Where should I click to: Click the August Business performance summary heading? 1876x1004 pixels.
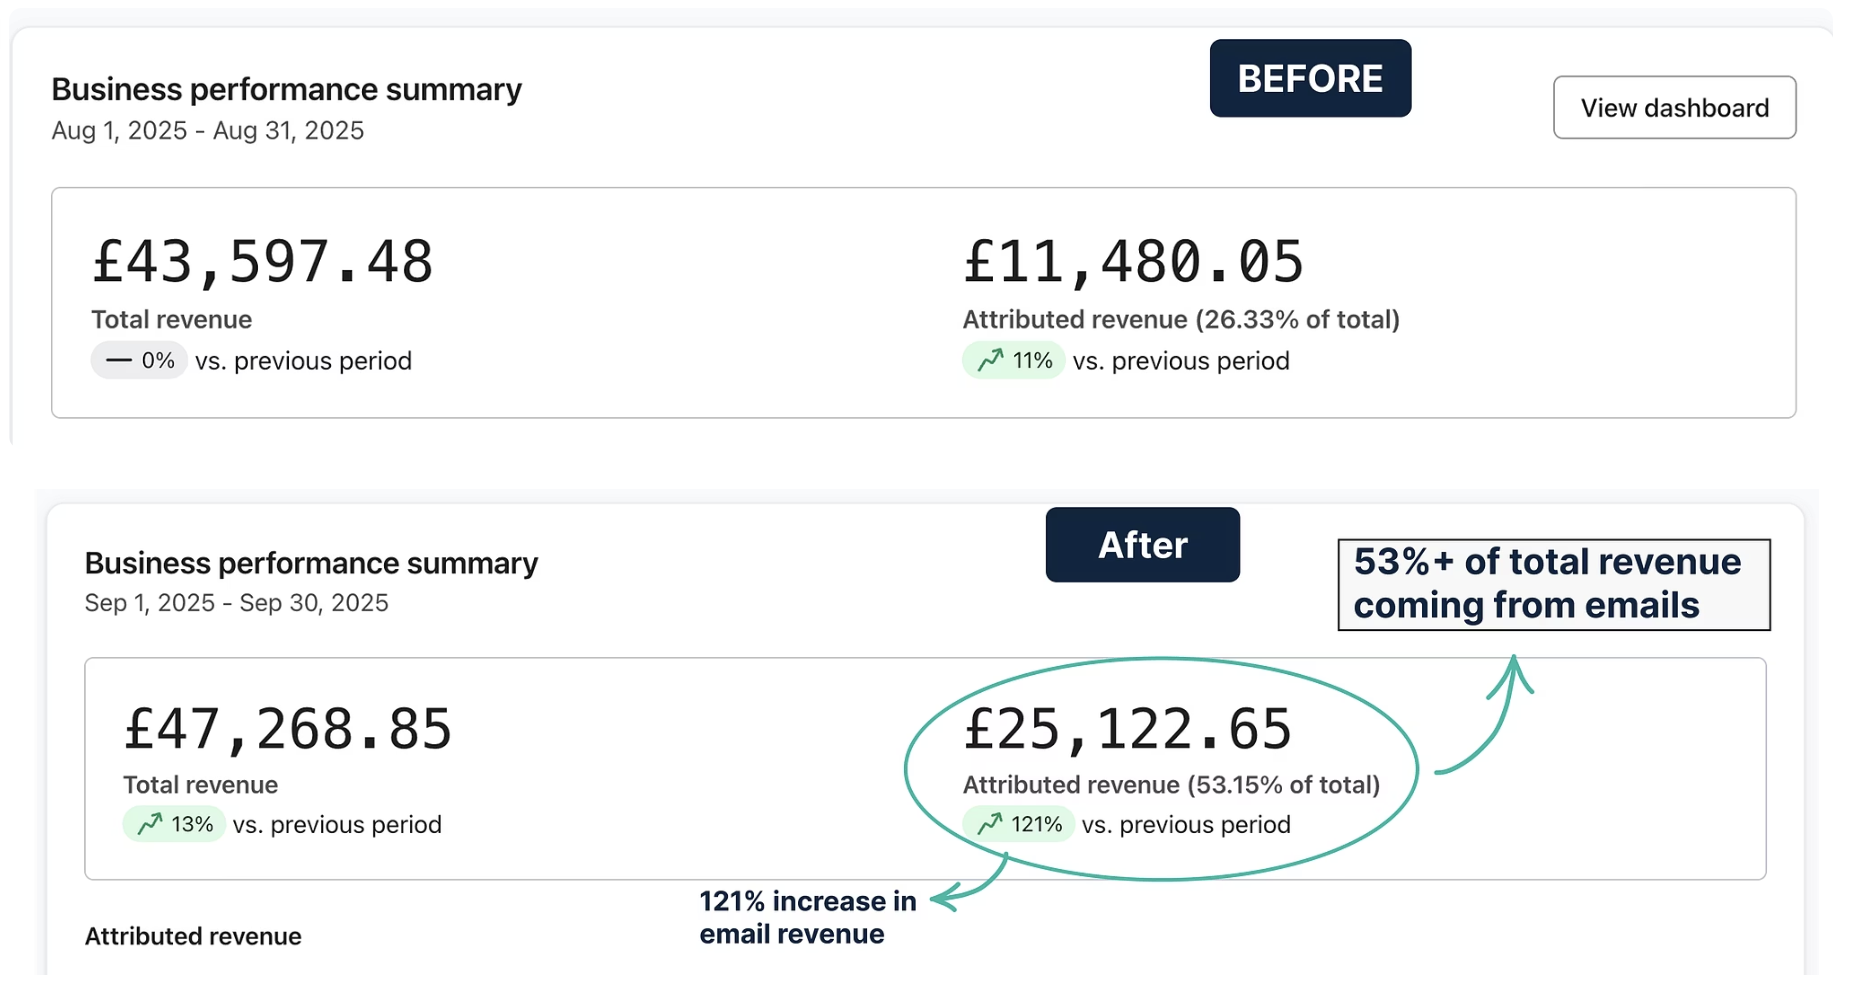[286, 90]
